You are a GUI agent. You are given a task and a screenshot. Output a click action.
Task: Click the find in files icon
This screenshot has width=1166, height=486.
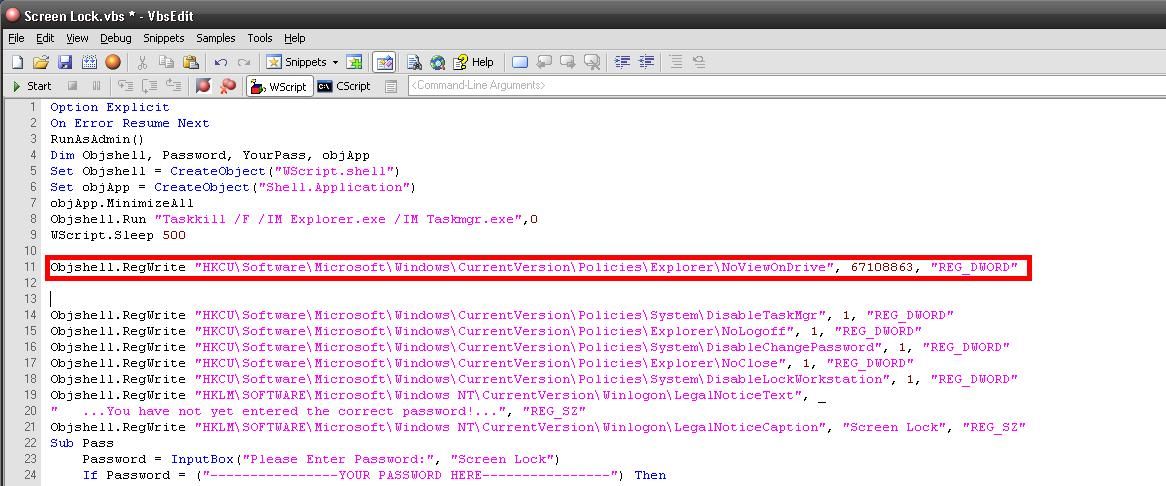tap(414, 62)
